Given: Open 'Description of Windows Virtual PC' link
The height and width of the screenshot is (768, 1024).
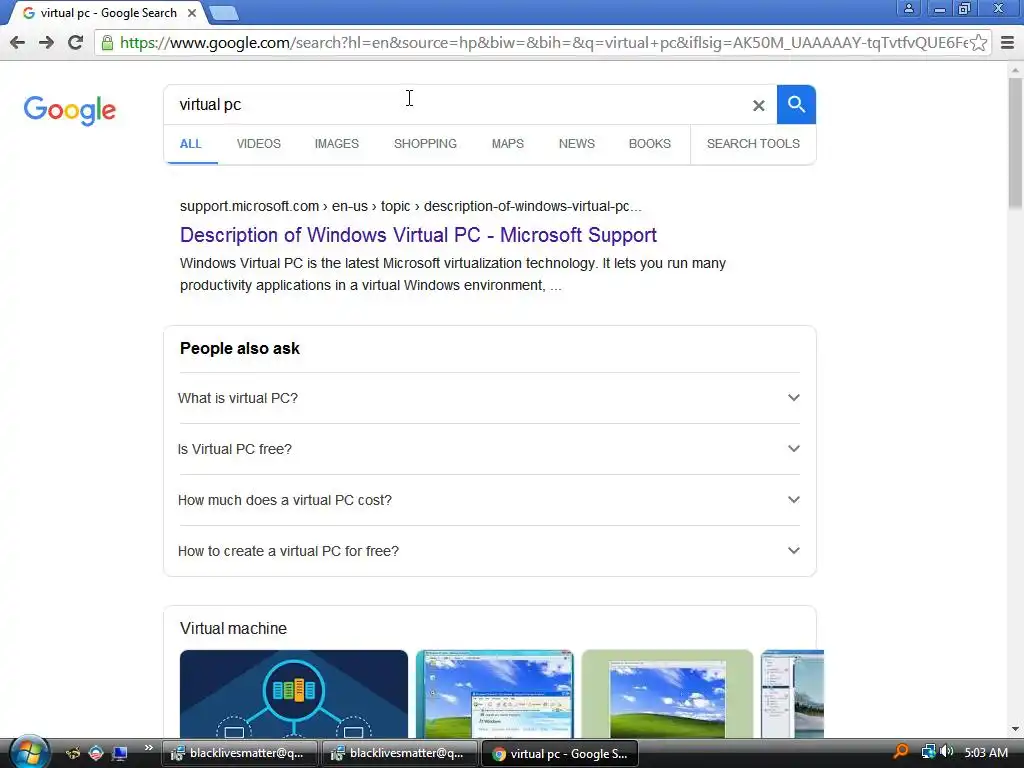Looking at the screenshot, I should point(418,235).
